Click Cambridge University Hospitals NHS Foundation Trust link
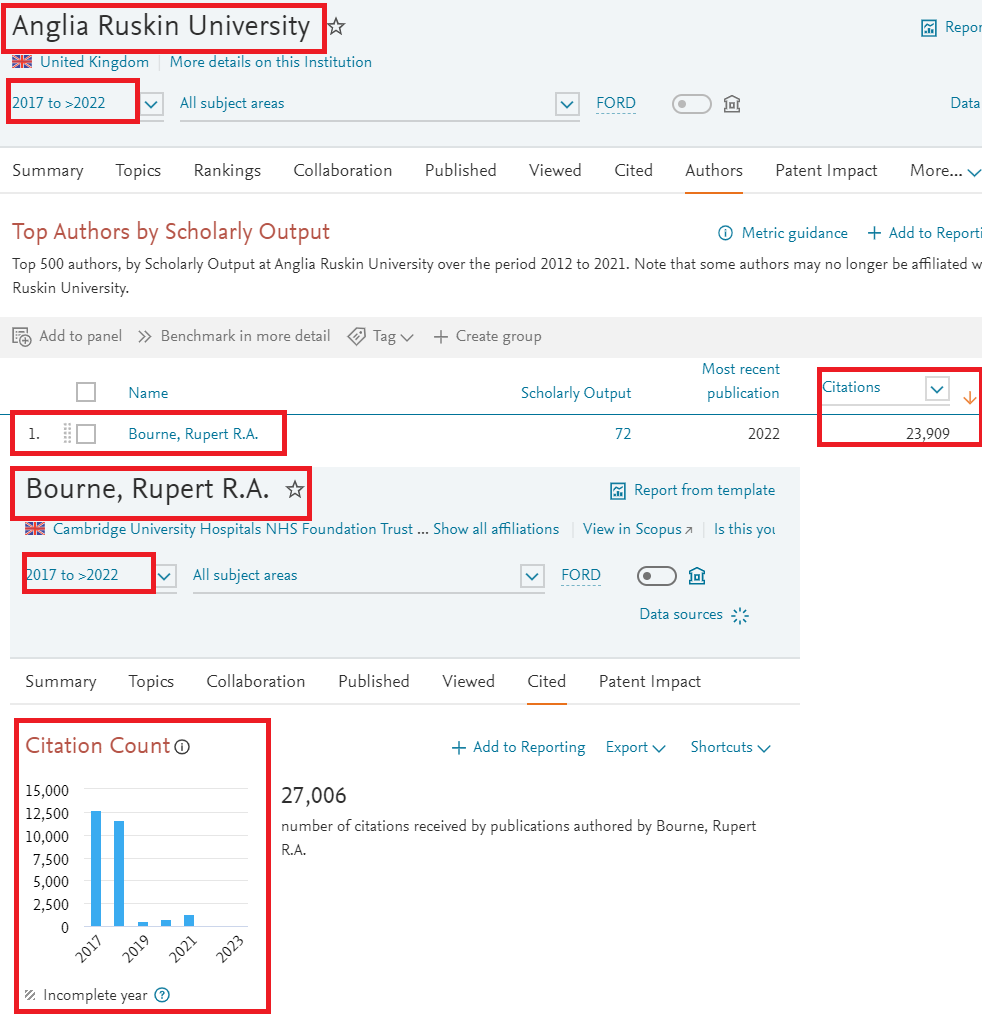Viewport: 982px width, 1024px height. [232, 529]
